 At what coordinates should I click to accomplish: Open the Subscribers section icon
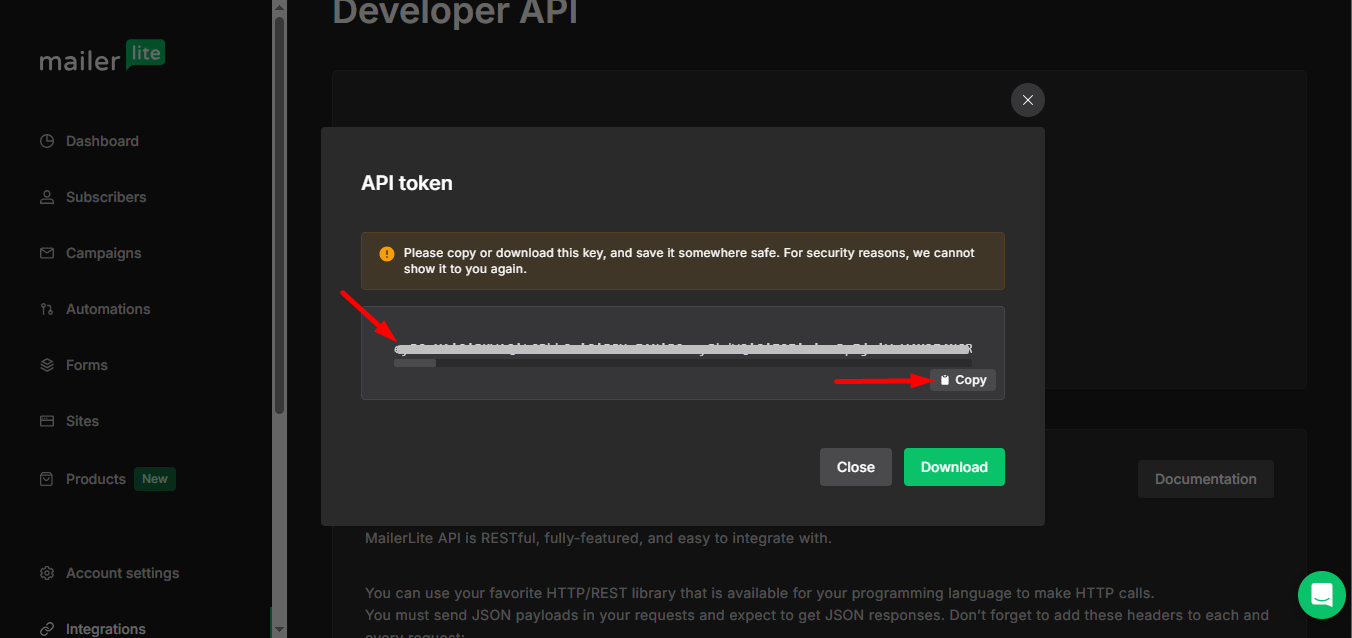click(46, 196)
